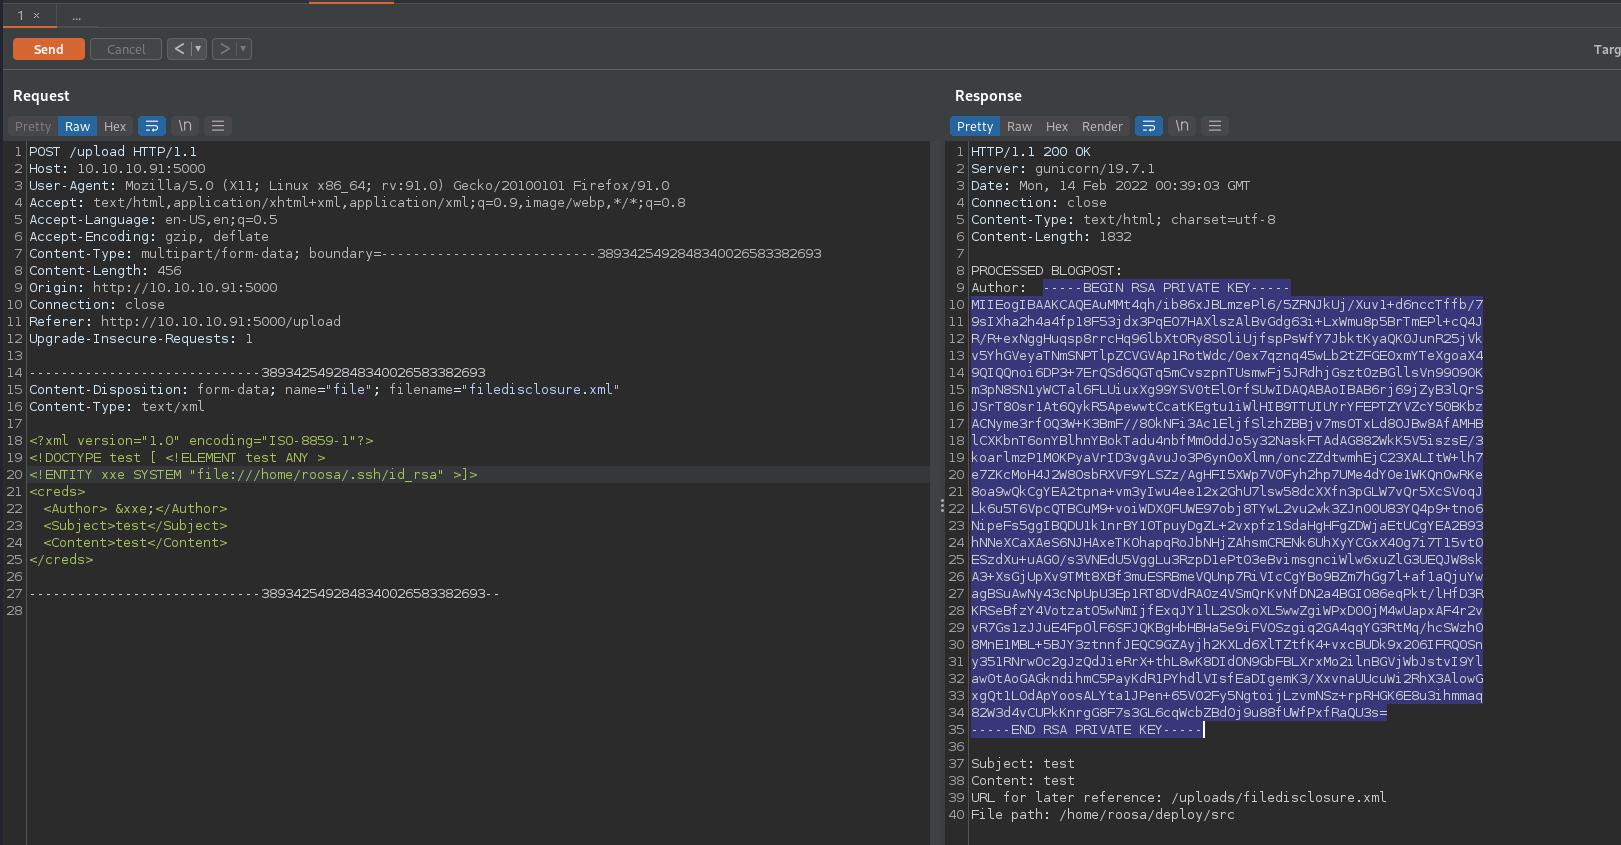Click the Request panel heading
1621x845 pixels.
tap(41, 96)
